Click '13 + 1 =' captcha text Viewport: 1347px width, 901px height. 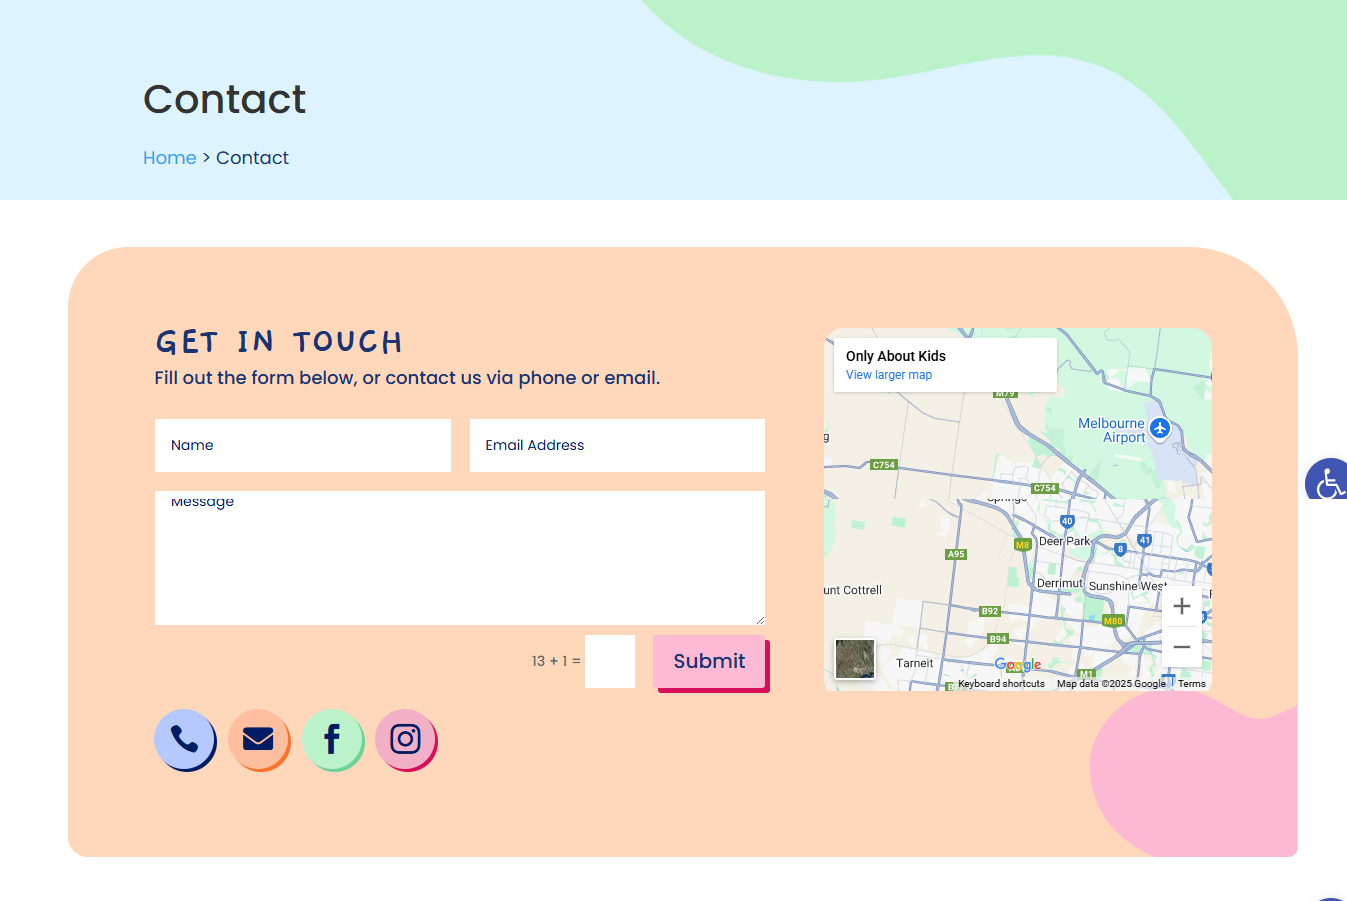556,661
